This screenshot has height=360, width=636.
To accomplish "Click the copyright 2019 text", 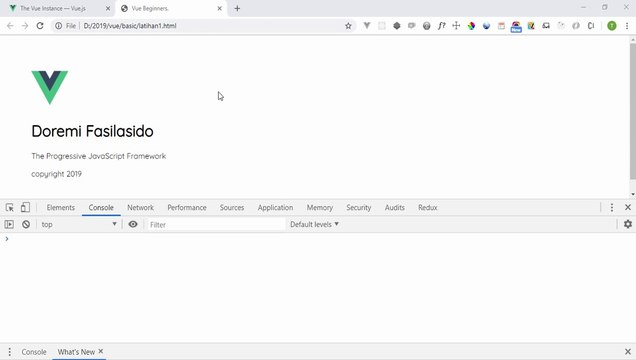I will pos(56,174).
